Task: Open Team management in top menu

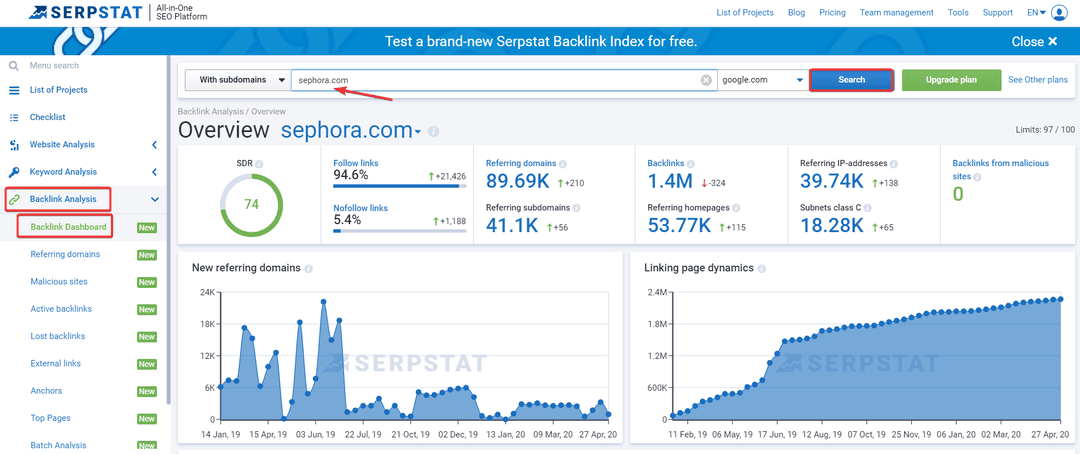Action: (897, 12)
